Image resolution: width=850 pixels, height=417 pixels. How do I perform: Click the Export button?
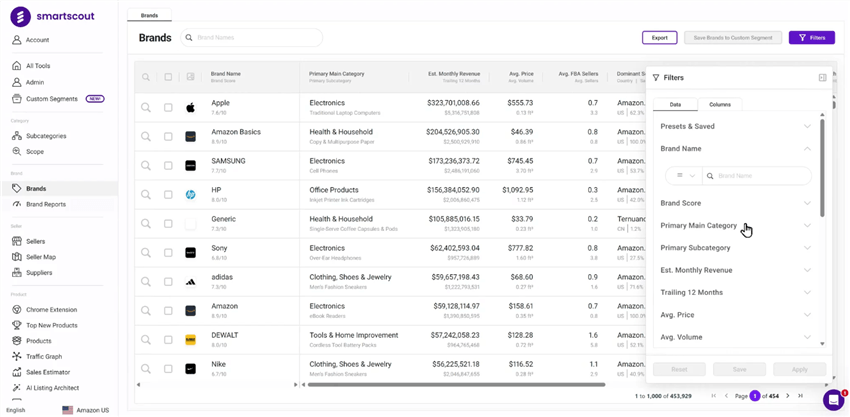tap(660, 38)
